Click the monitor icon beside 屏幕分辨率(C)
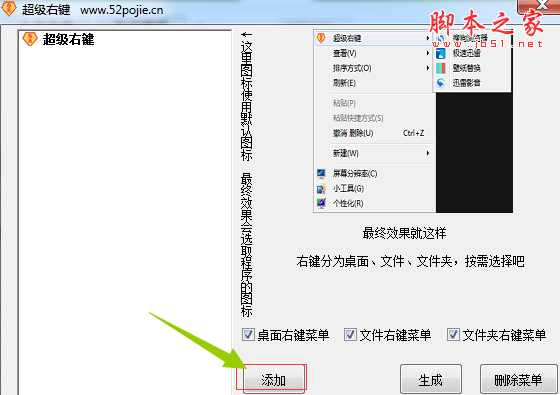Screen dimensions: 560x395 pos(321,174)
